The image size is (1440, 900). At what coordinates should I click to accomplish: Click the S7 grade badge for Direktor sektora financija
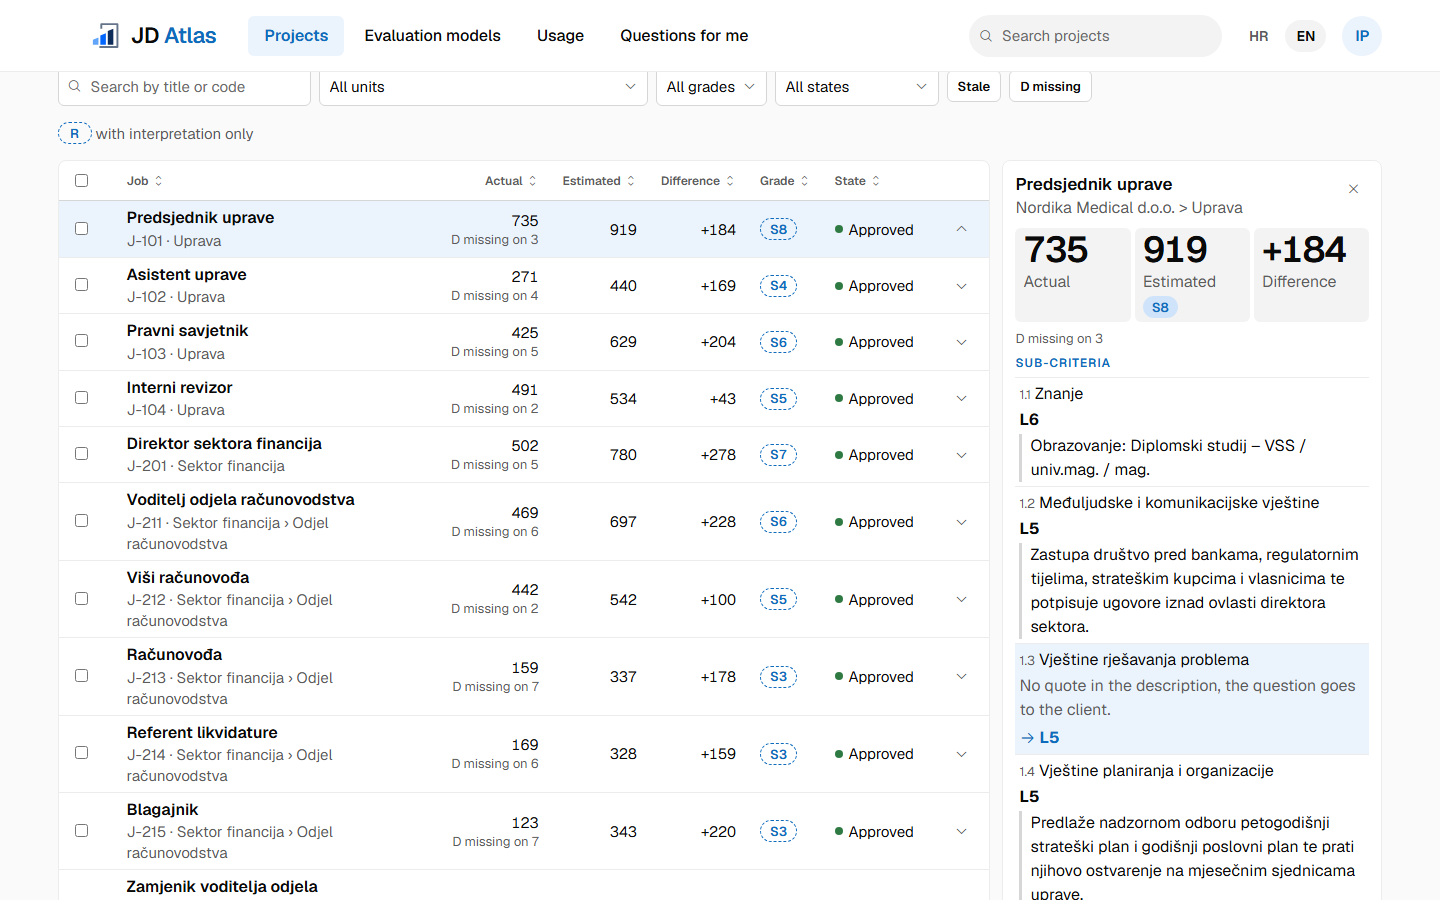coord(778,455)
